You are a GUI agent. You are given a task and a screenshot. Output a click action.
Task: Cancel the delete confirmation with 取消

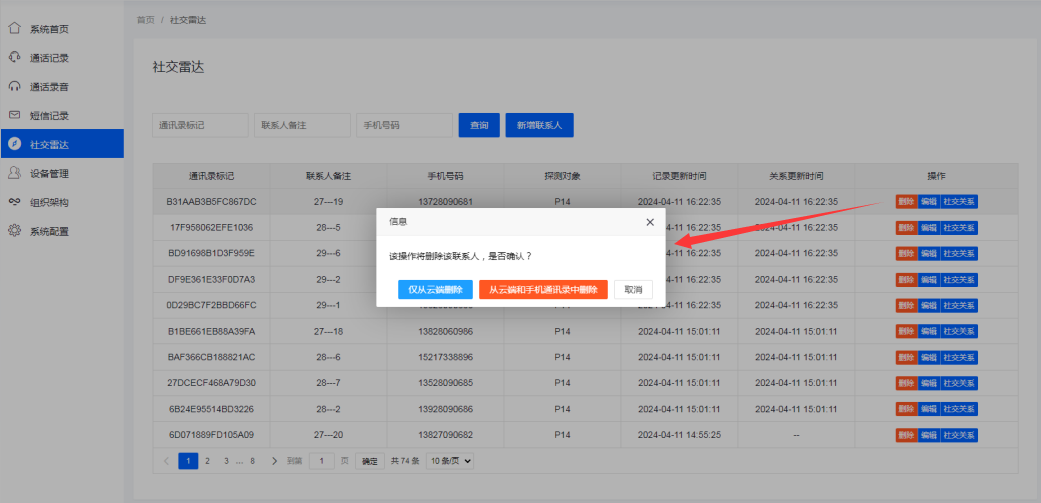tap(633, 289)
